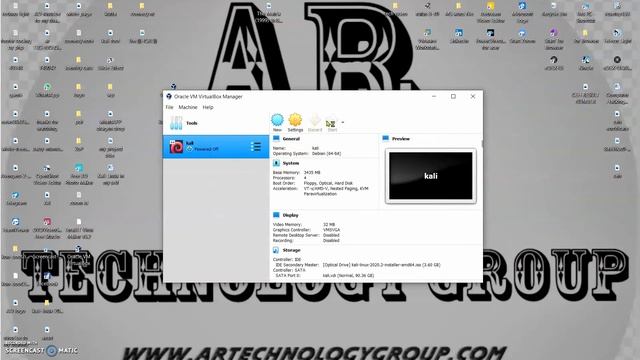Click the Recording 'Disabled' value
Viewport: 640px width, 360px height.
pyautogui.click(x=331, y=240)
